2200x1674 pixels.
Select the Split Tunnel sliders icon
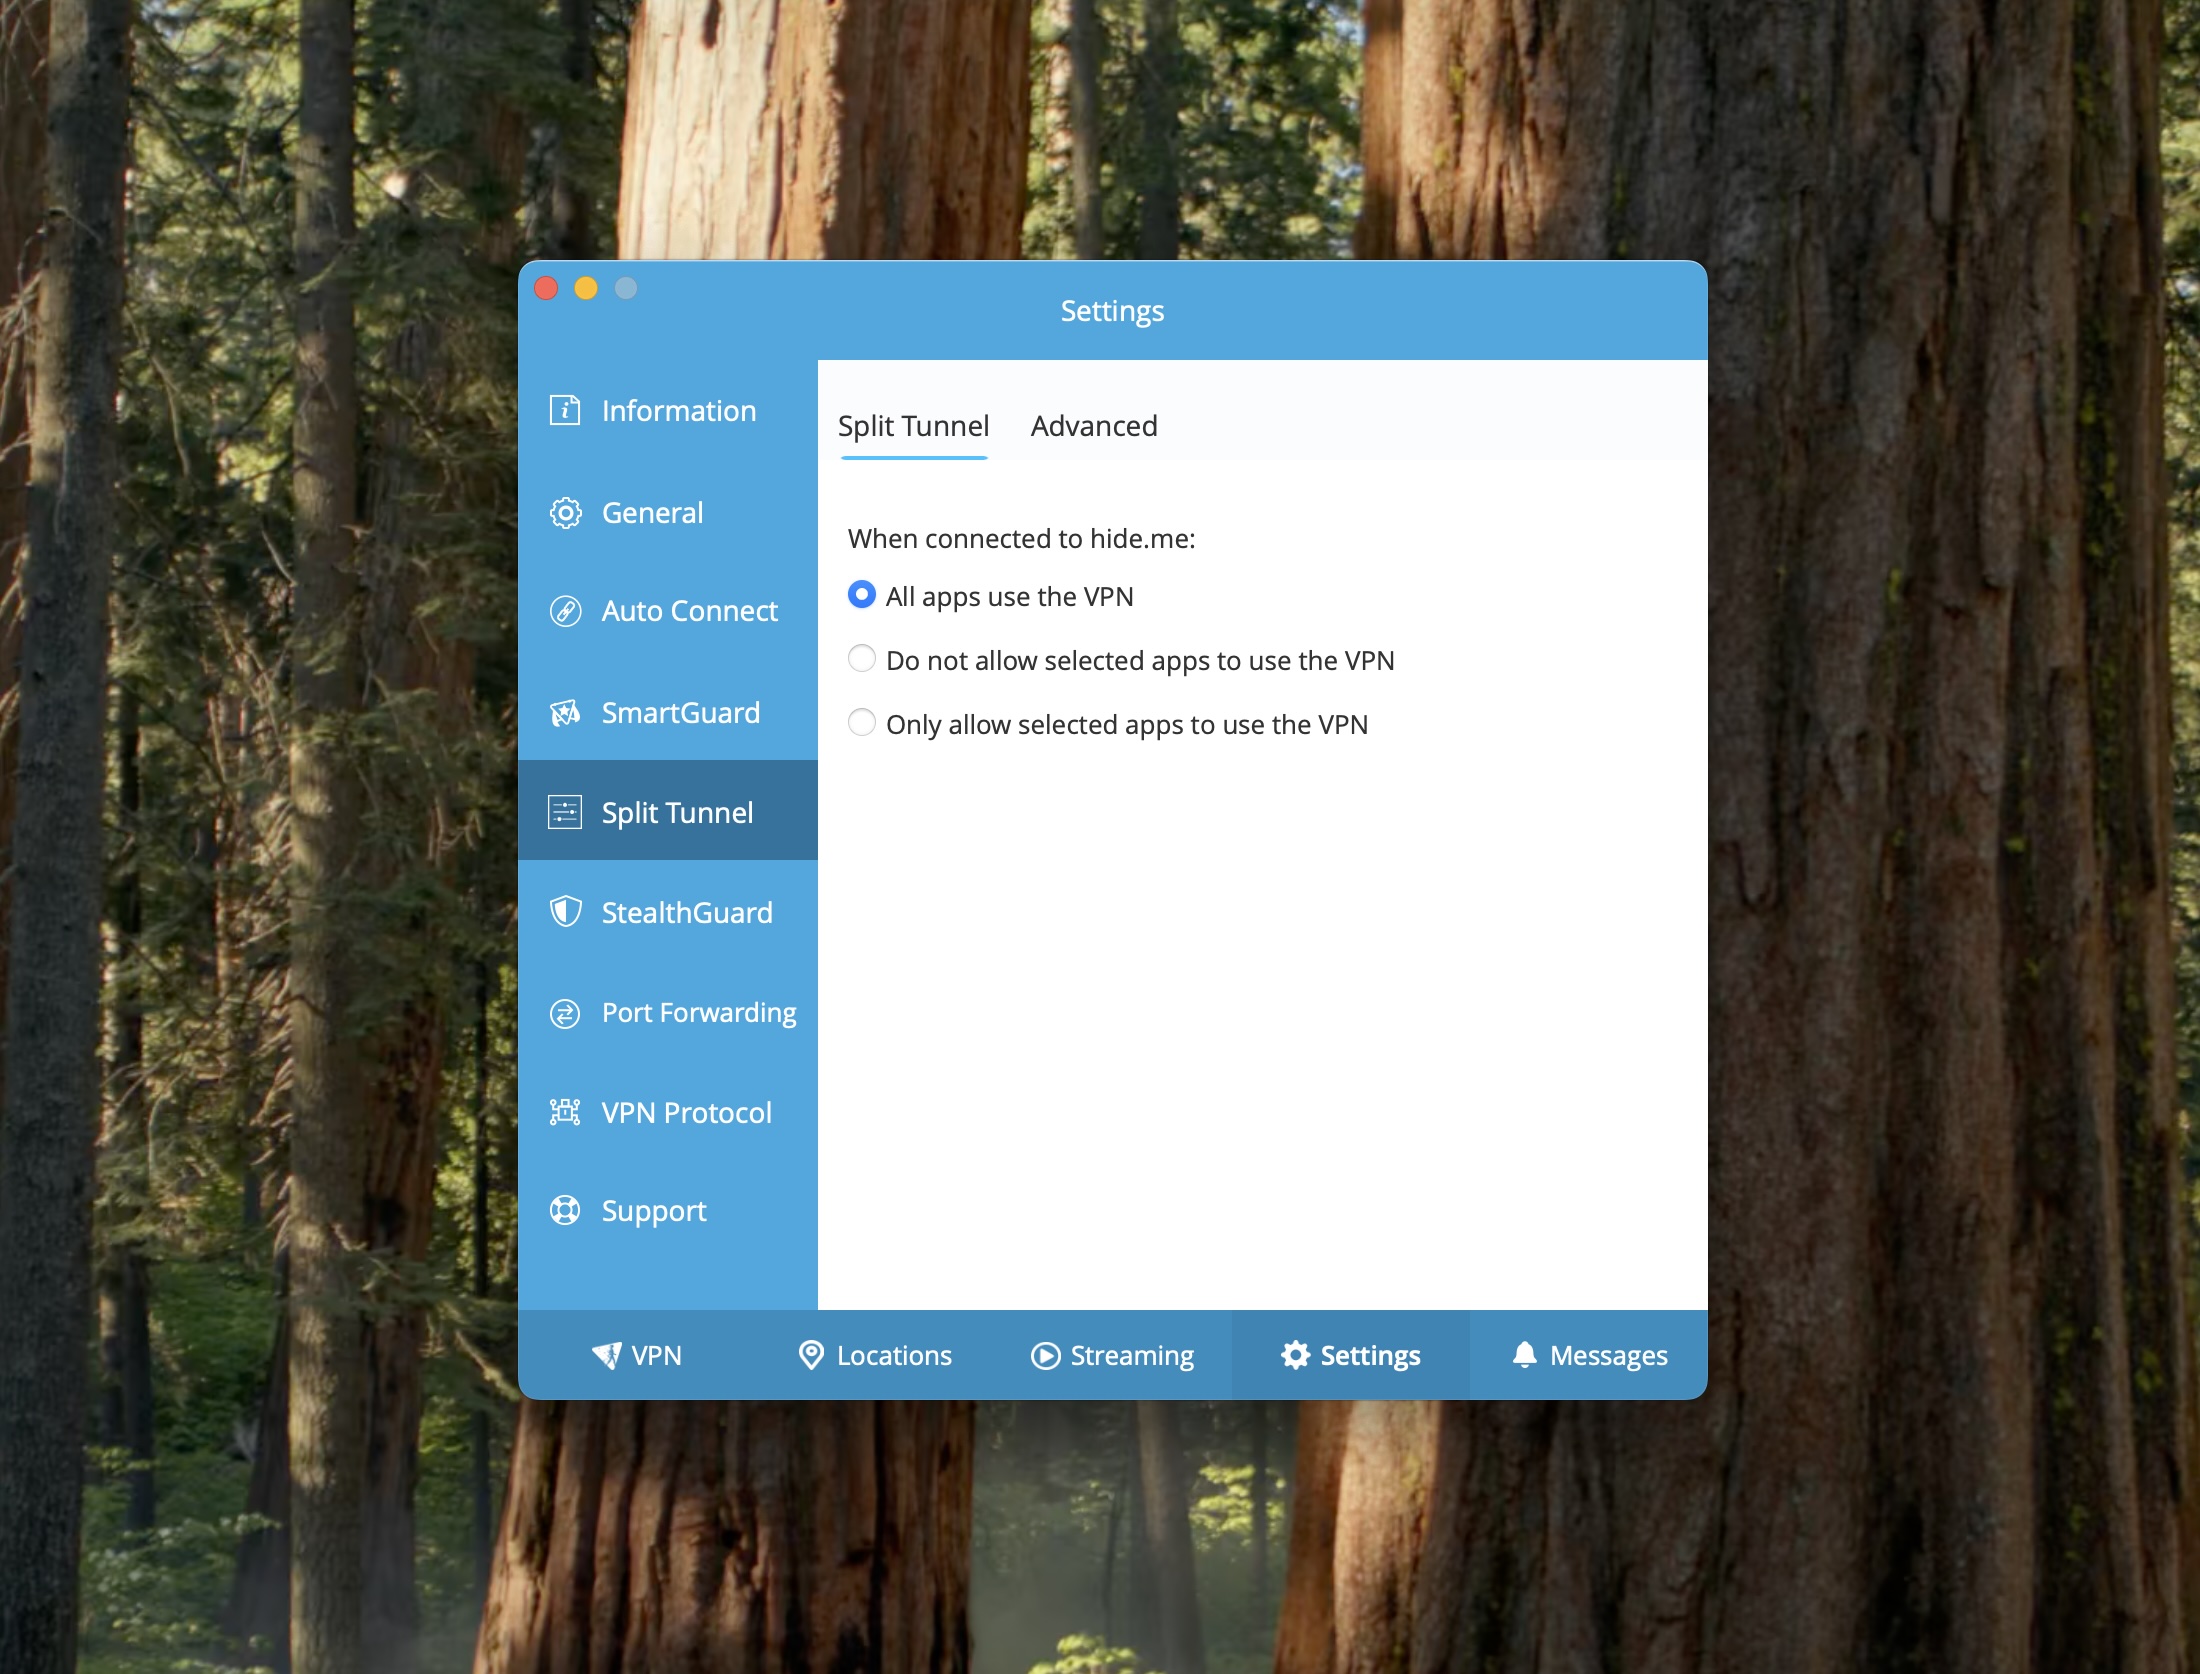click(566, 812)
